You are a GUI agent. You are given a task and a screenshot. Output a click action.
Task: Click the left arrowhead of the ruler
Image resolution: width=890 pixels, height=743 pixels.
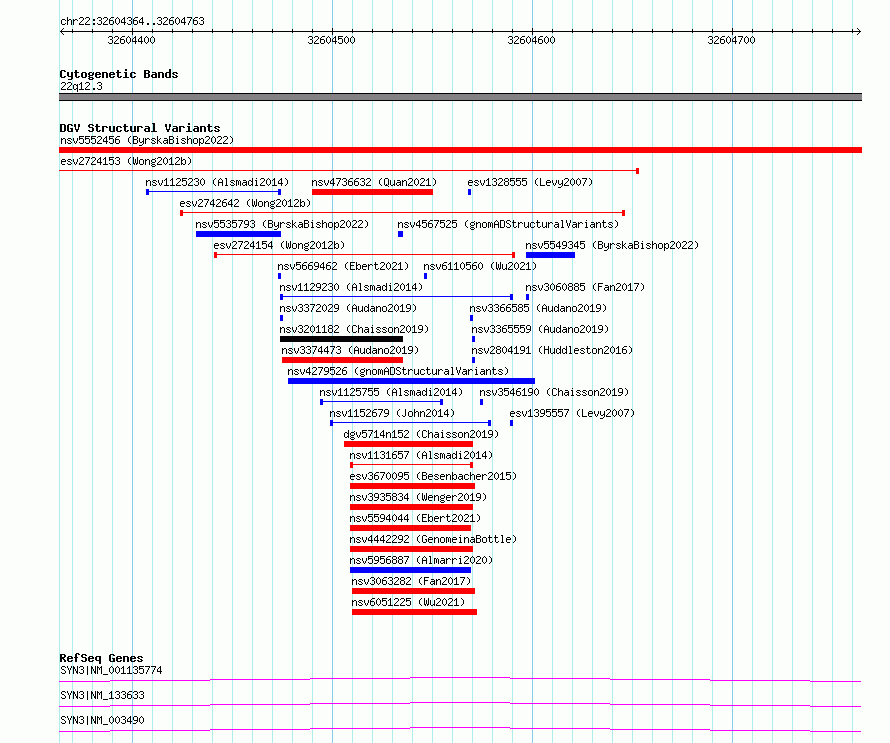pyautogui.click(x=62, y=32)
